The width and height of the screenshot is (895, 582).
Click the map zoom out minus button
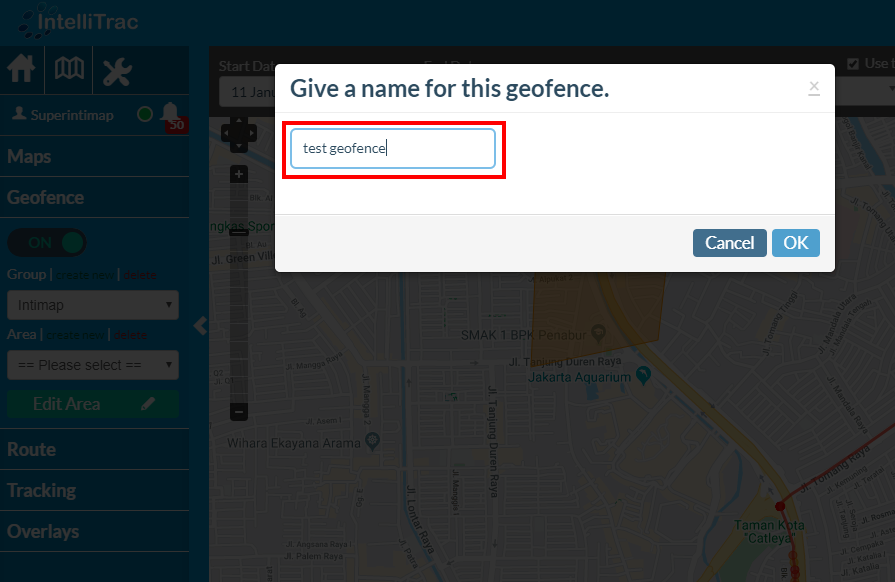point(239,411)
